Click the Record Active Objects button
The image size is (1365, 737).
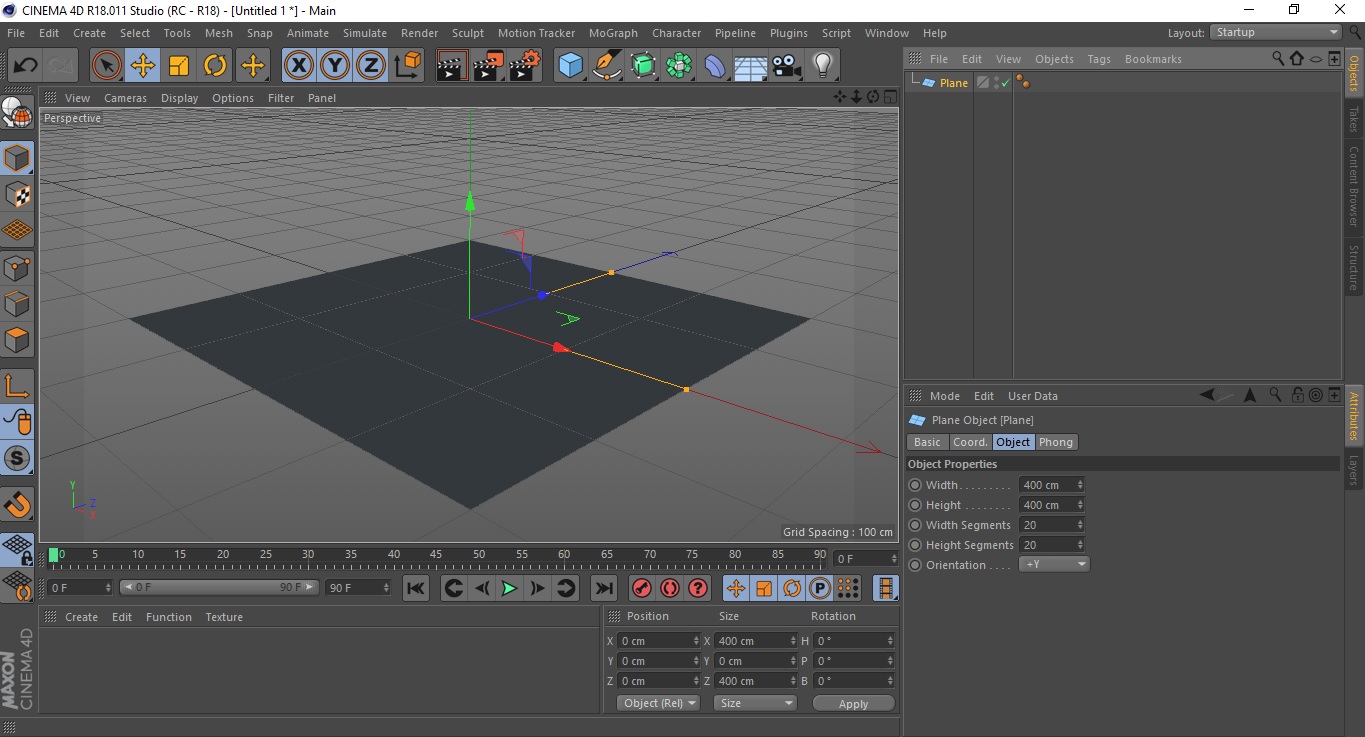pos(642,588)
